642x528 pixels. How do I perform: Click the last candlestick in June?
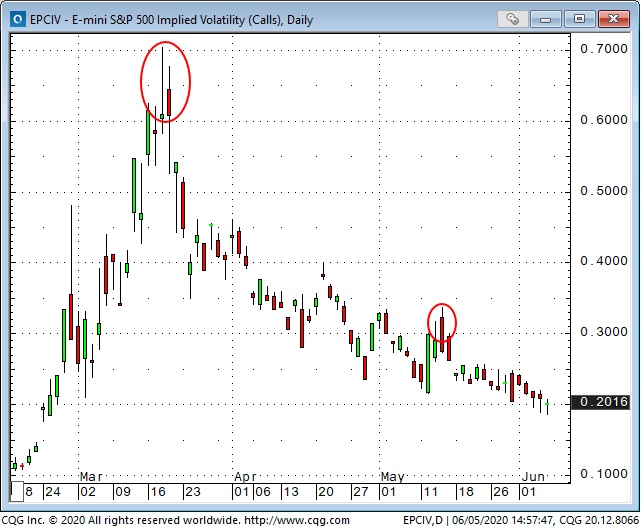tap(547, 404)
